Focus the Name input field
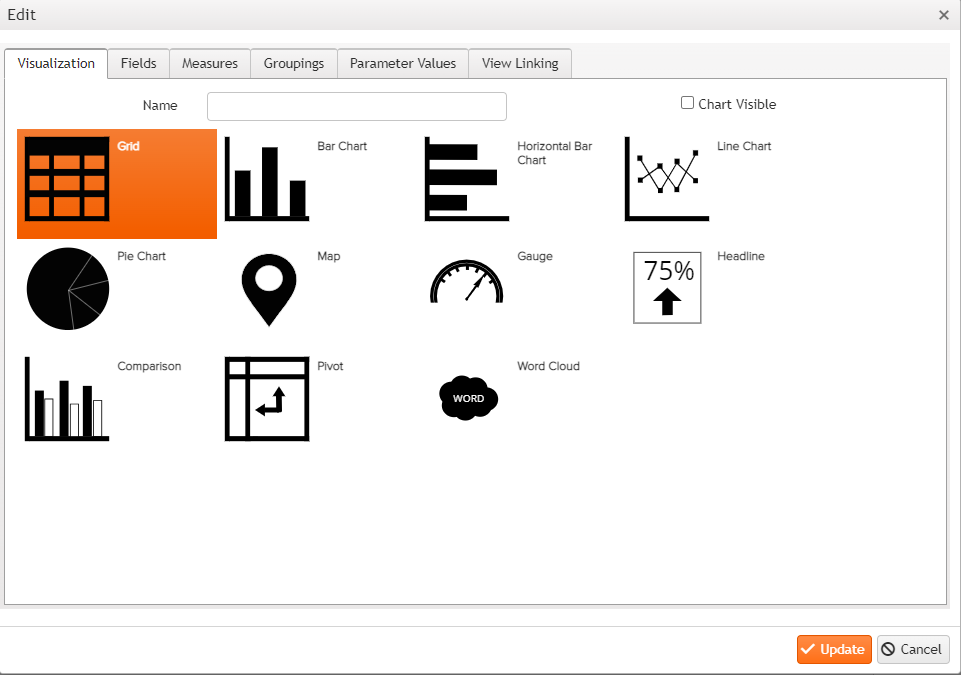961x675 pixels. click(357, 107)
